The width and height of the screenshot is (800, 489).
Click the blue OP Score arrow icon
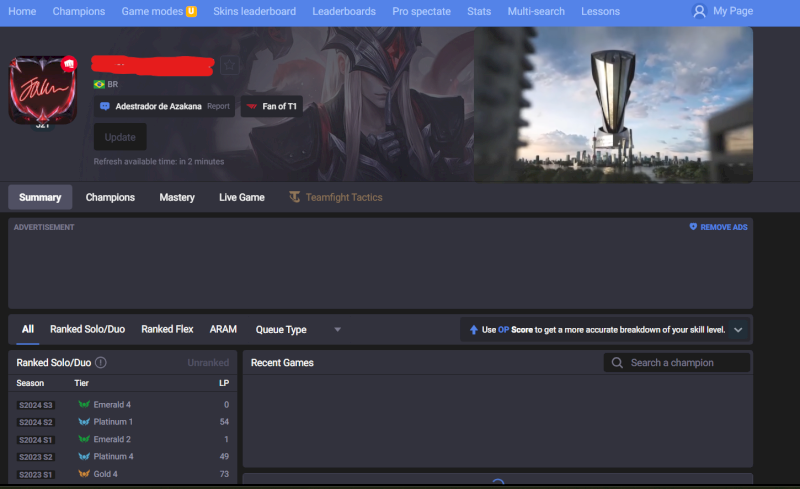473,330
